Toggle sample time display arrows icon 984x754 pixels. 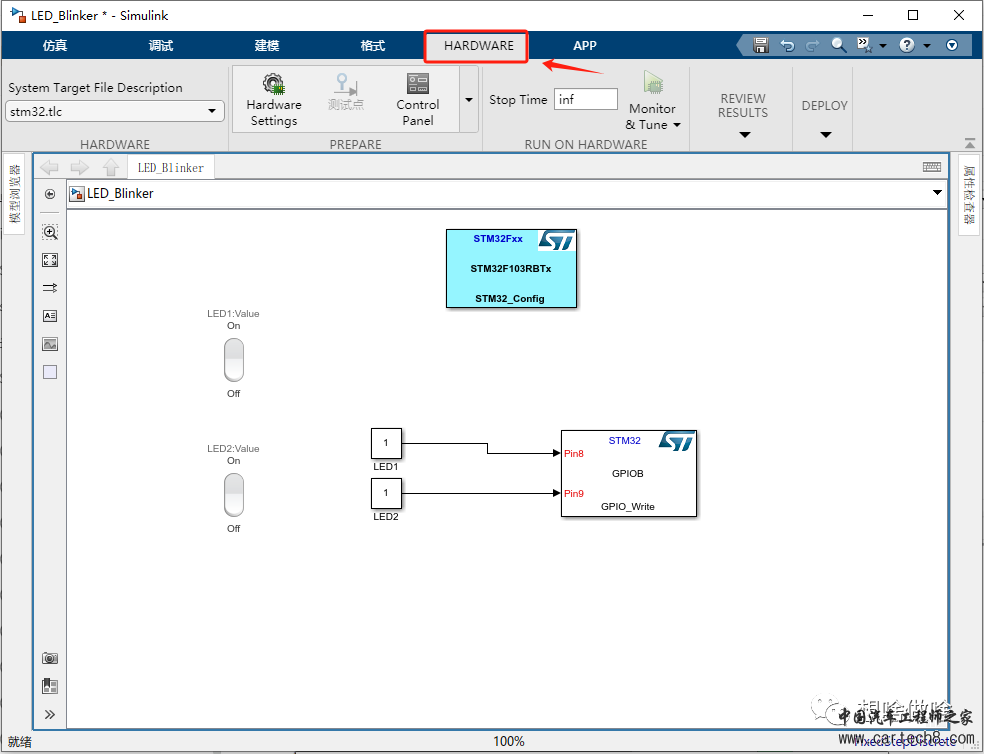pos(50,288)
